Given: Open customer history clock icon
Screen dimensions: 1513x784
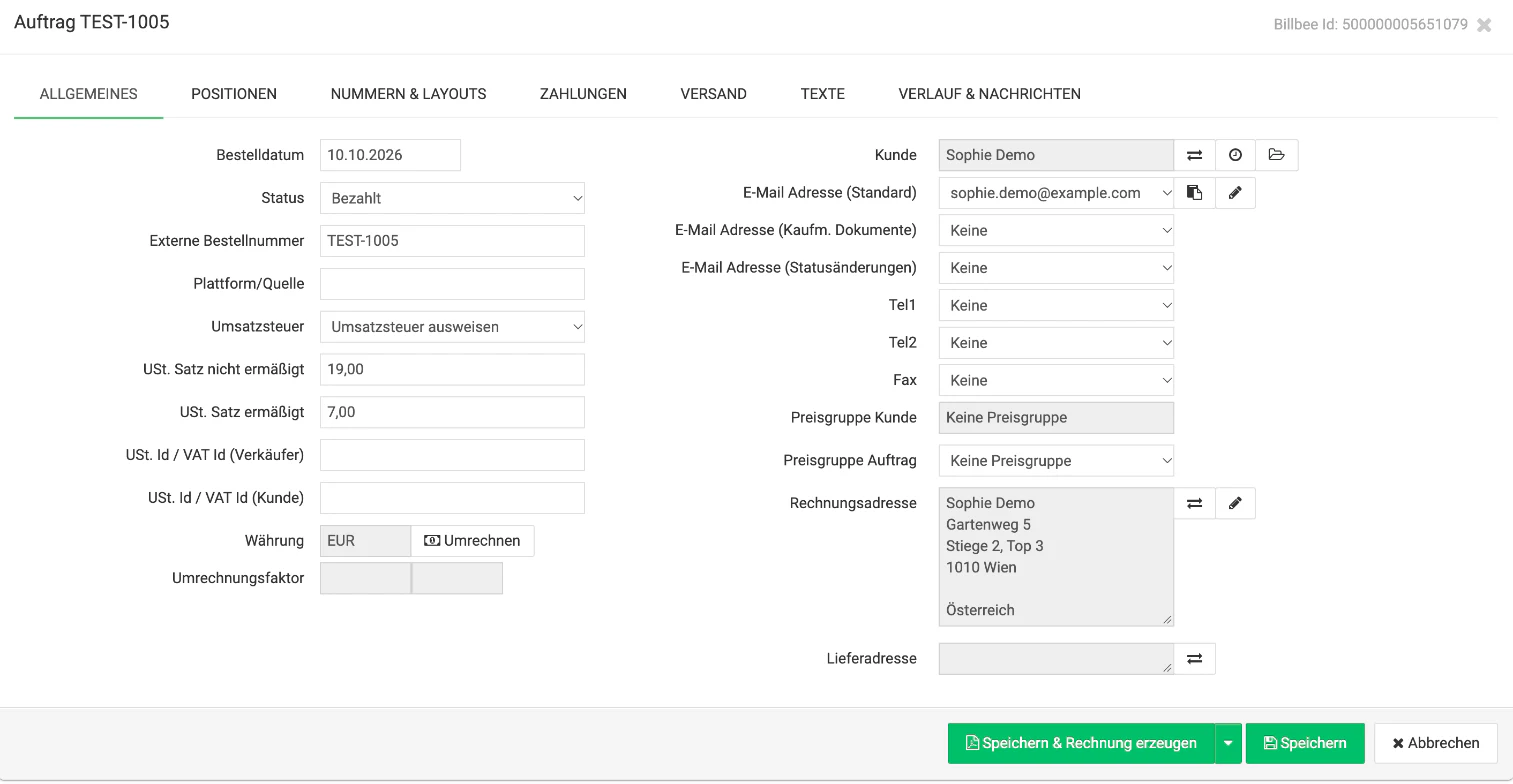Looking at the screenshot, I should pos(1235,155).
